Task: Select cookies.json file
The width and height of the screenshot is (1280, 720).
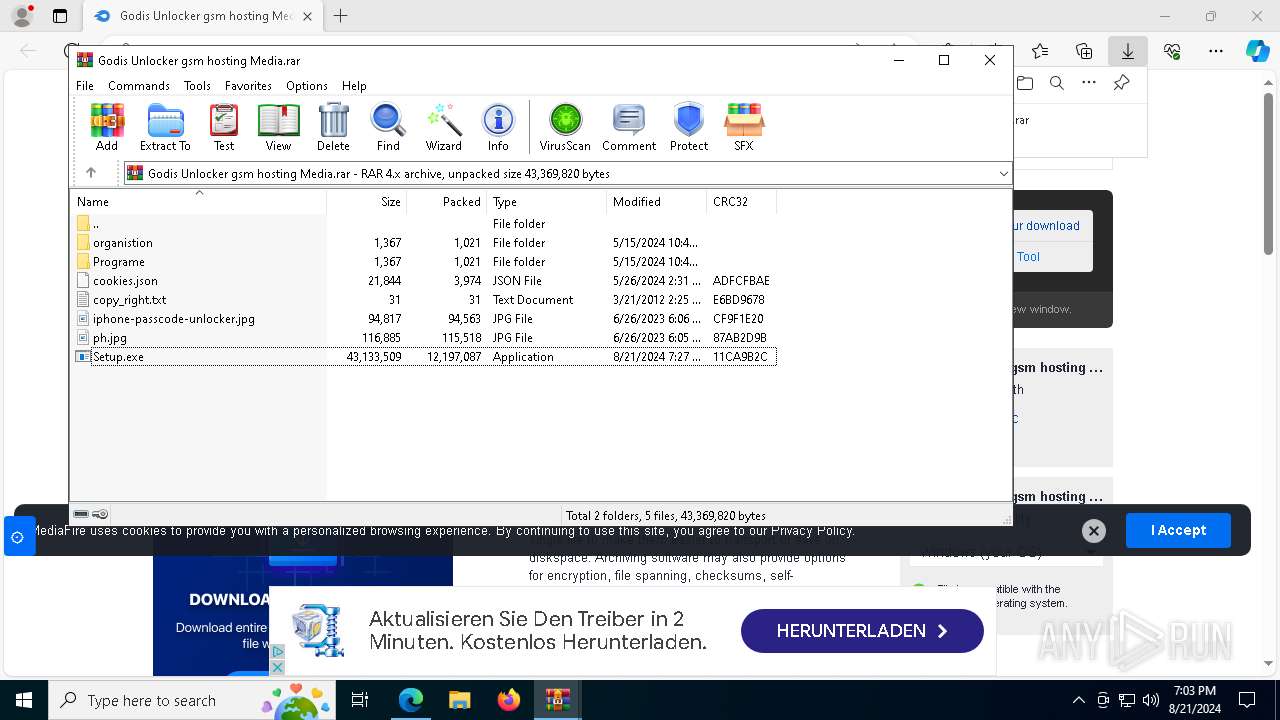Action: [425, 281]
